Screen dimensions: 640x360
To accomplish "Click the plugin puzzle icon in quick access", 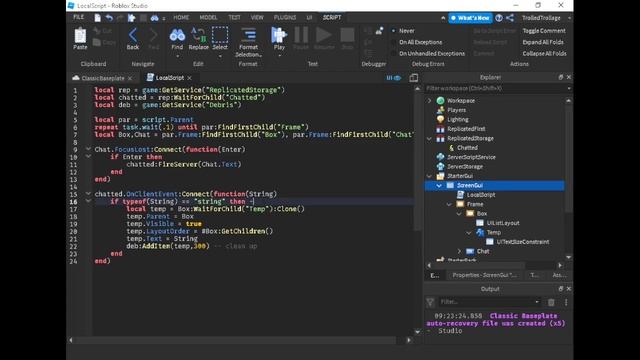I will [131, 18].
